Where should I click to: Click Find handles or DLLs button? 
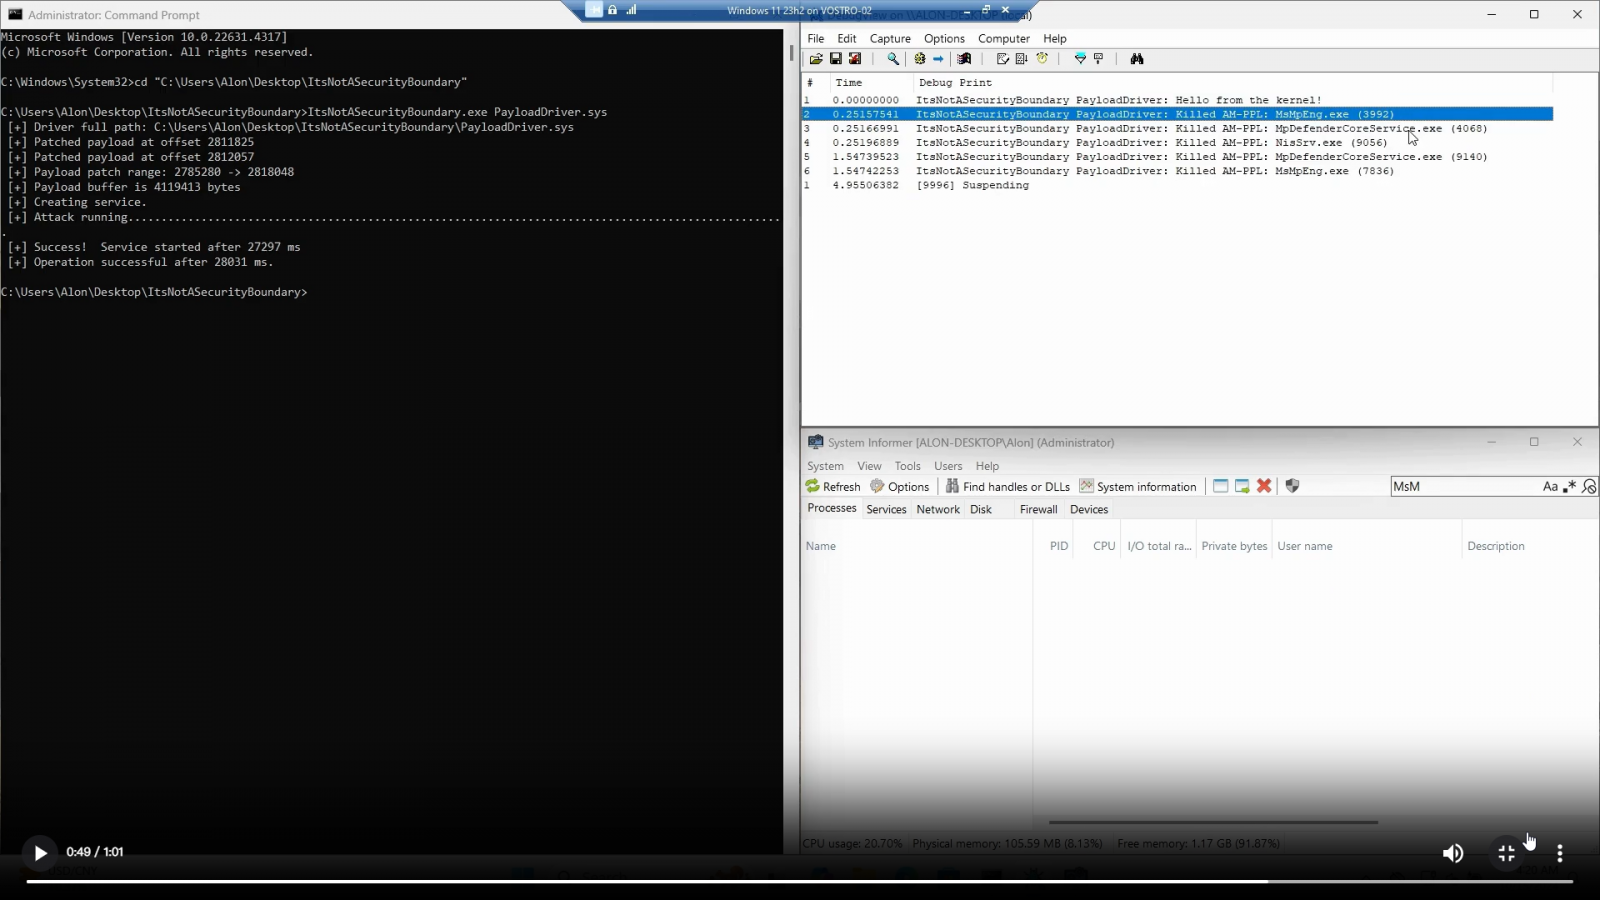coord(1007,486)
